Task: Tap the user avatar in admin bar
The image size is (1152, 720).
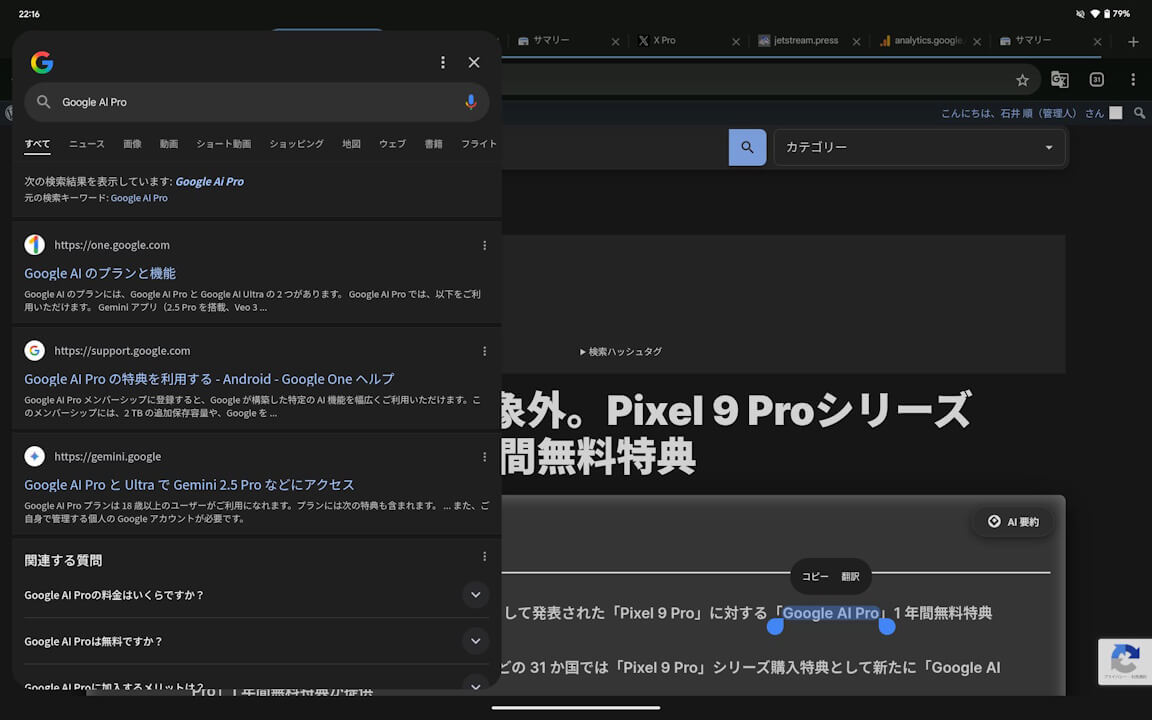Action: tap(1116, 113)
